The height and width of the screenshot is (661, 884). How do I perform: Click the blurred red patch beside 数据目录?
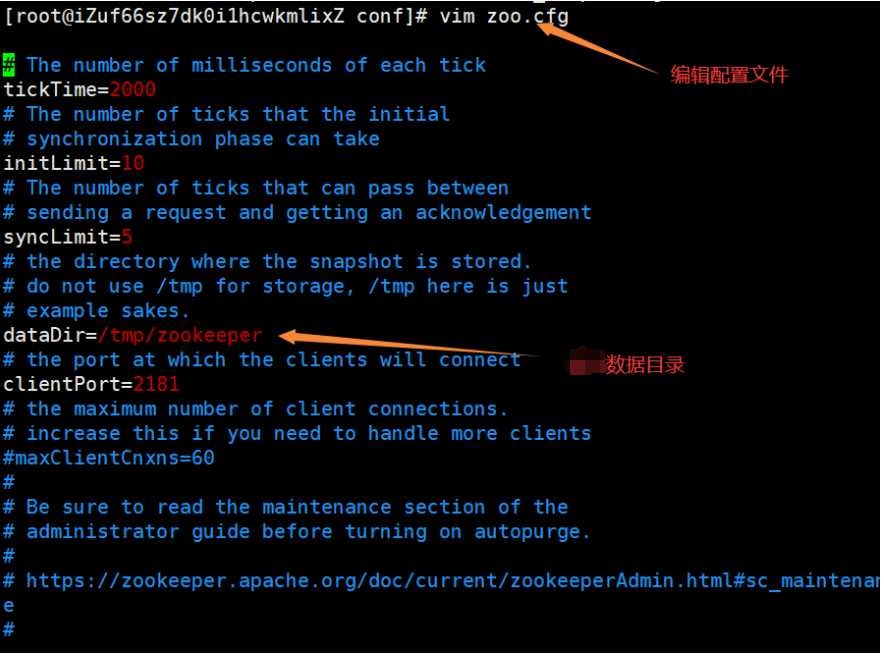pos(585,362)
